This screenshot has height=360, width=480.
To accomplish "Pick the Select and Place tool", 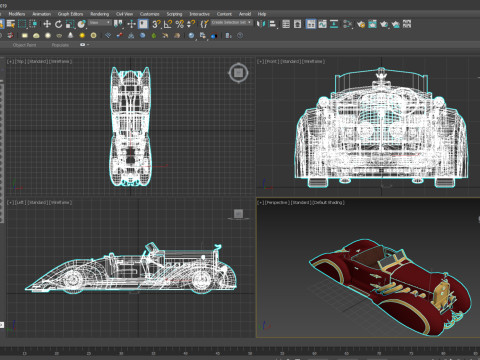I will coord(81,24).
